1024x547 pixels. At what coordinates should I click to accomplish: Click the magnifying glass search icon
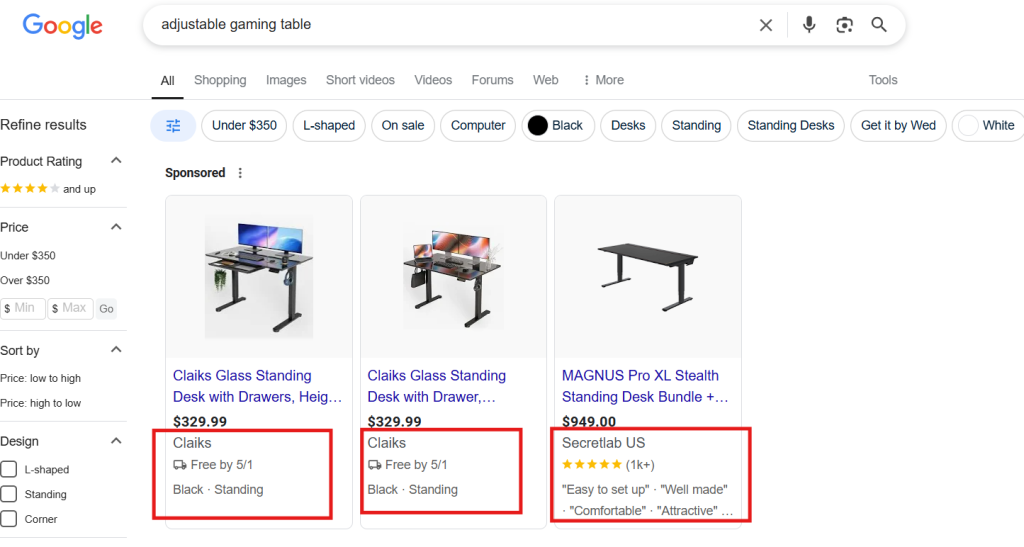879,25
